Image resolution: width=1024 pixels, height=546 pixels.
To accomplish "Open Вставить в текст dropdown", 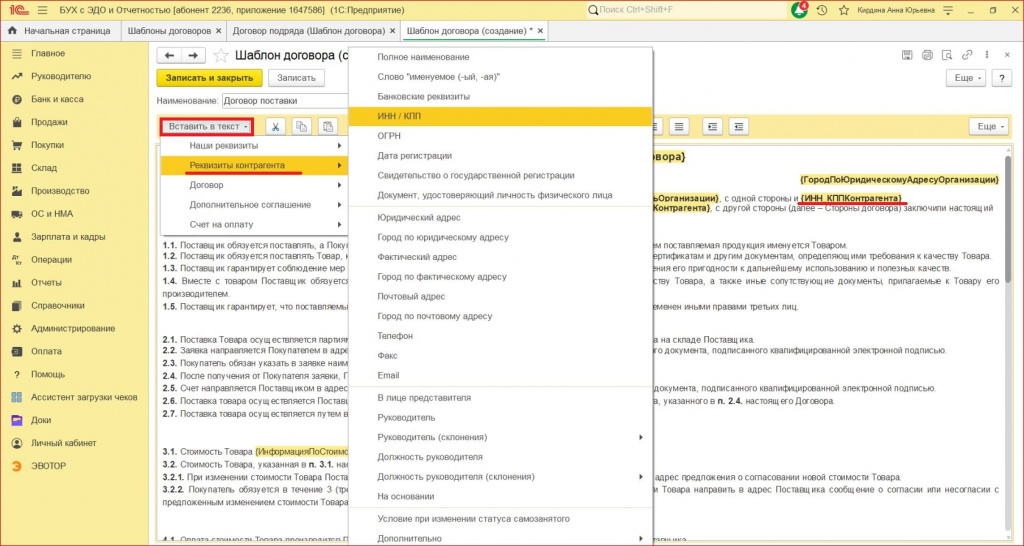I will 208,127.
